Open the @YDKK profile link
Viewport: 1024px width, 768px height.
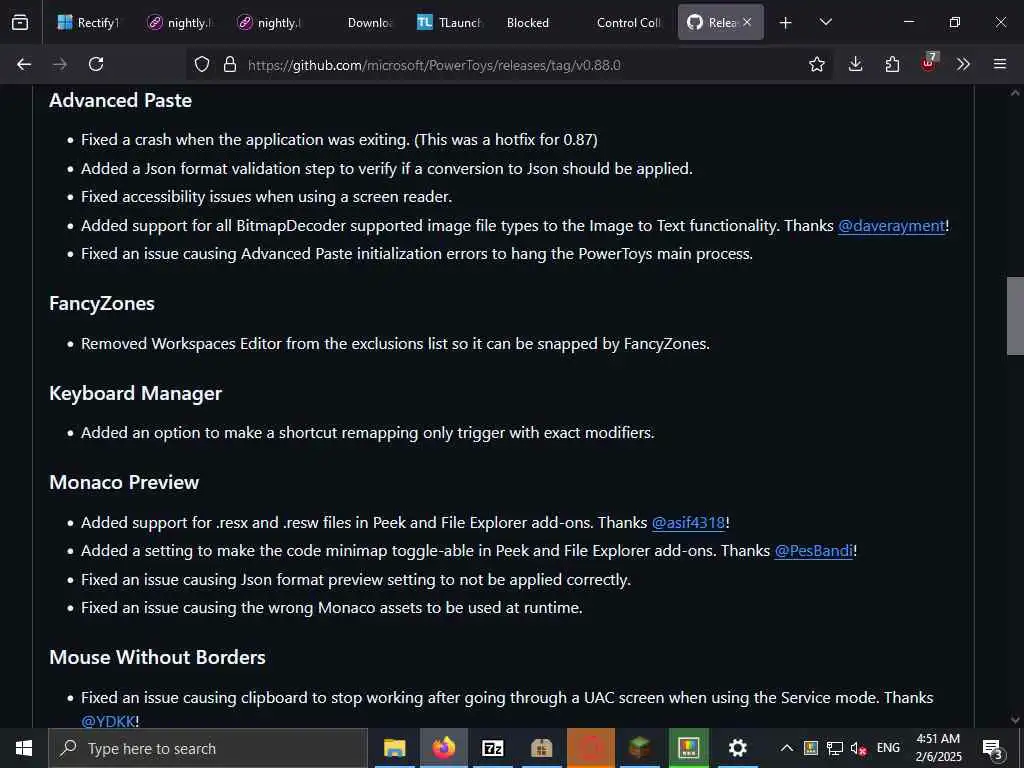tap(108, 721)
